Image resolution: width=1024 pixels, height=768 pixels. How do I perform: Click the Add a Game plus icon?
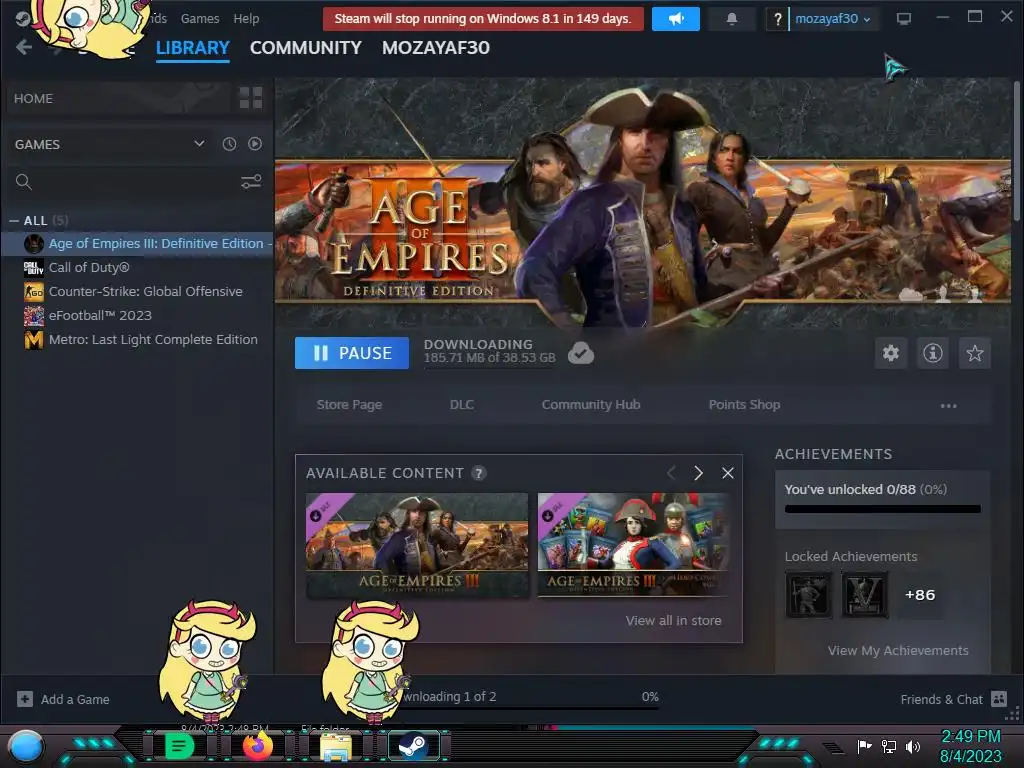click(x=25, y=699)
